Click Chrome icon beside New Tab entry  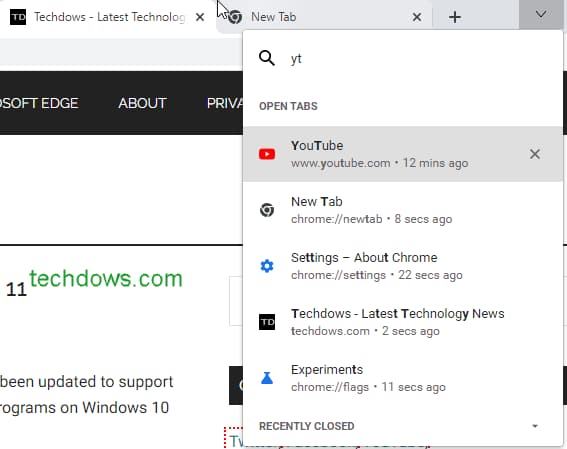267,210
